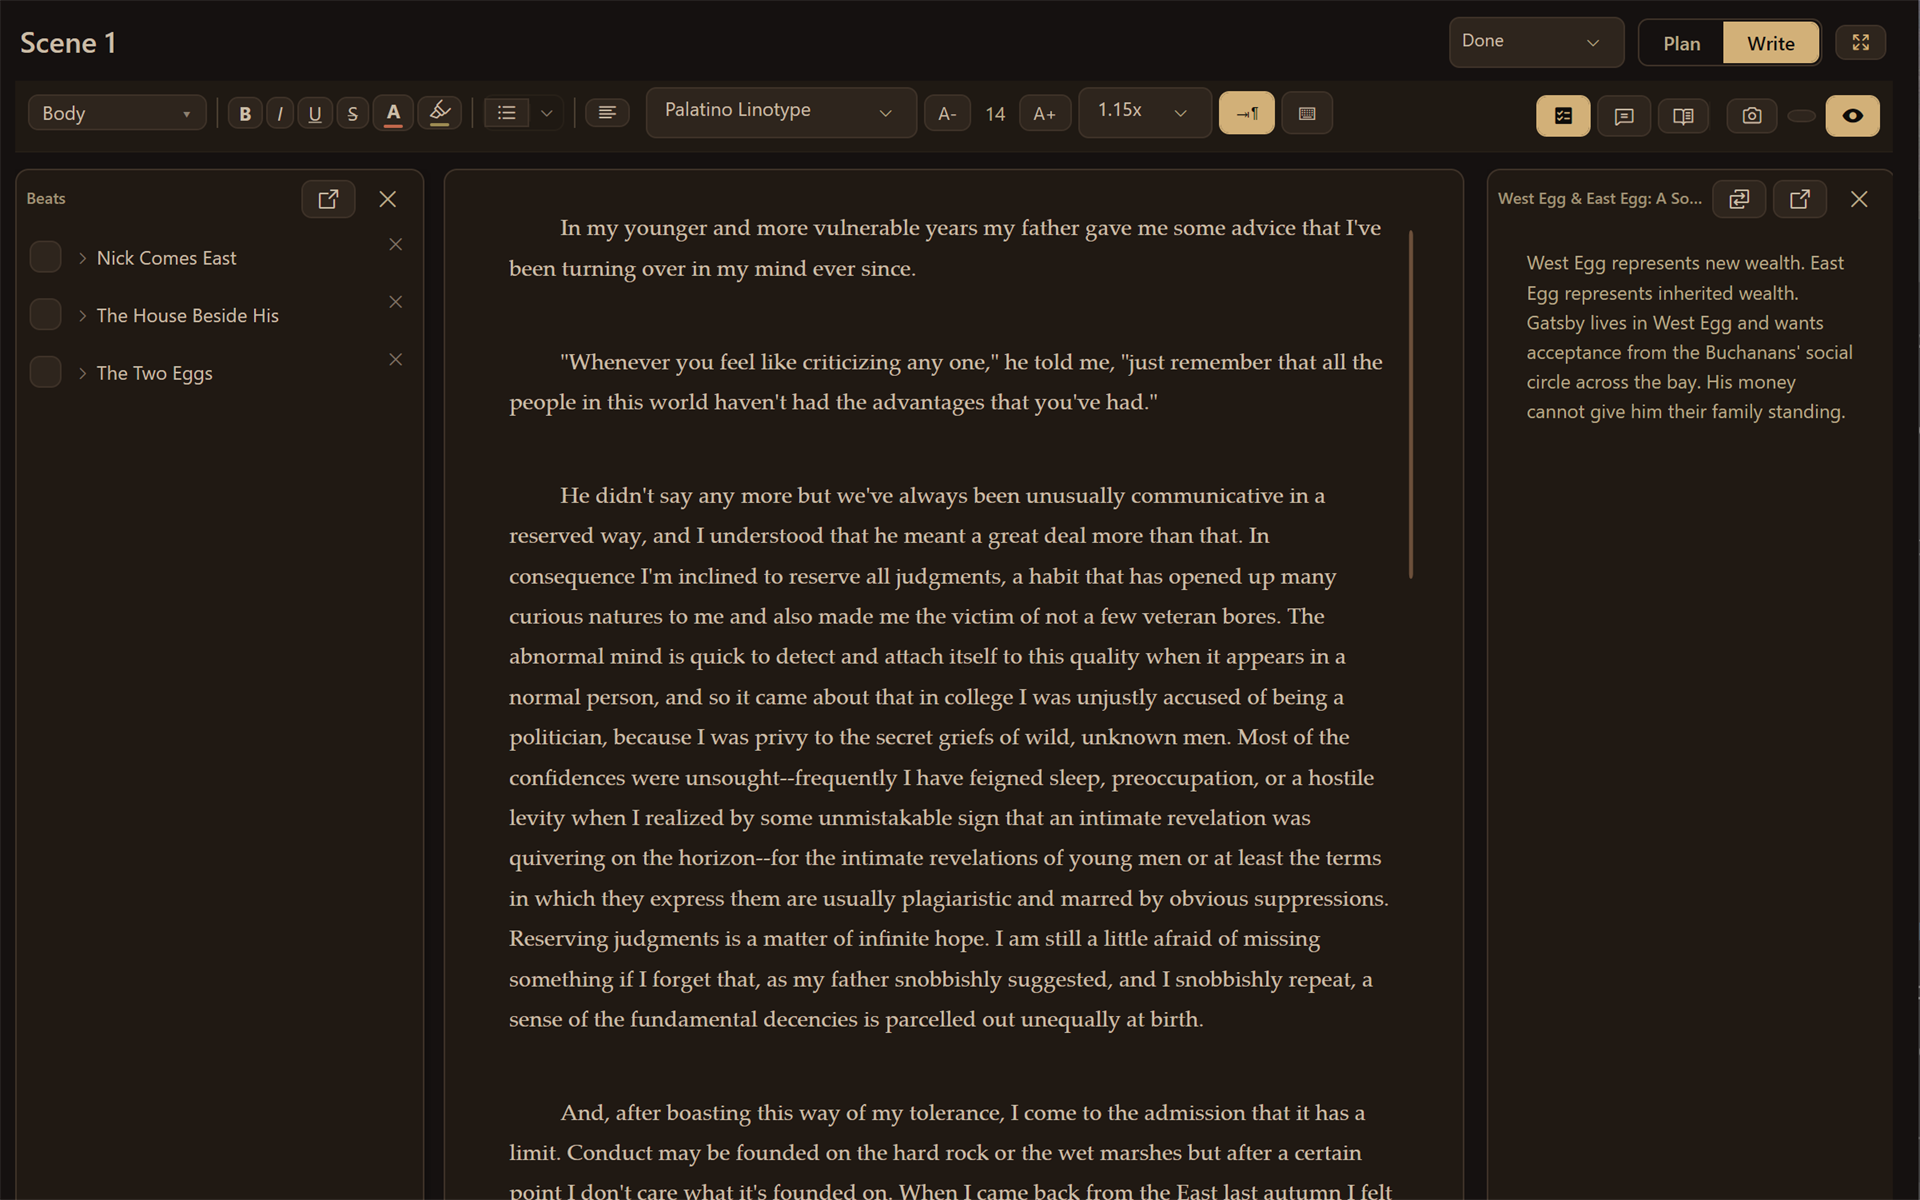The image size is (1920, 1200).
Task: Flip the small pill switch beside the camera
Action: coord(1801,116)
